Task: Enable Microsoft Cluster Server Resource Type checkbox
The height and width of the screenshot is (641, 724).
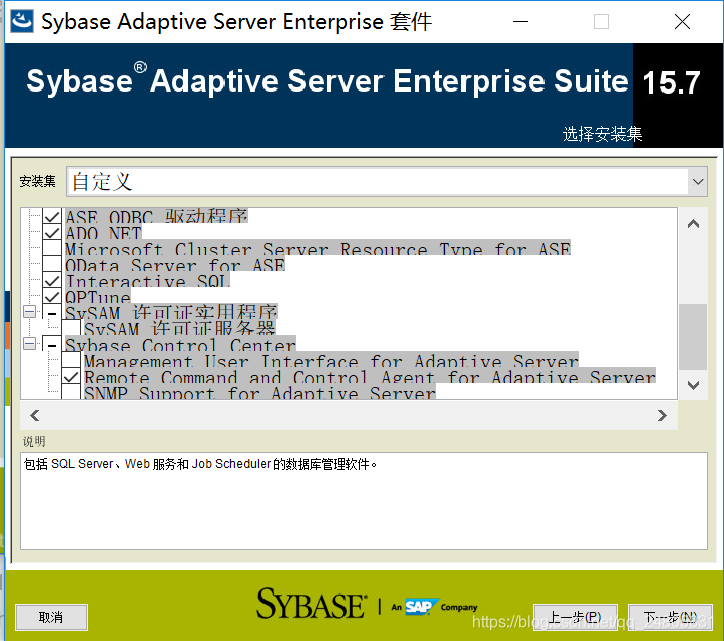Action: 52,248
